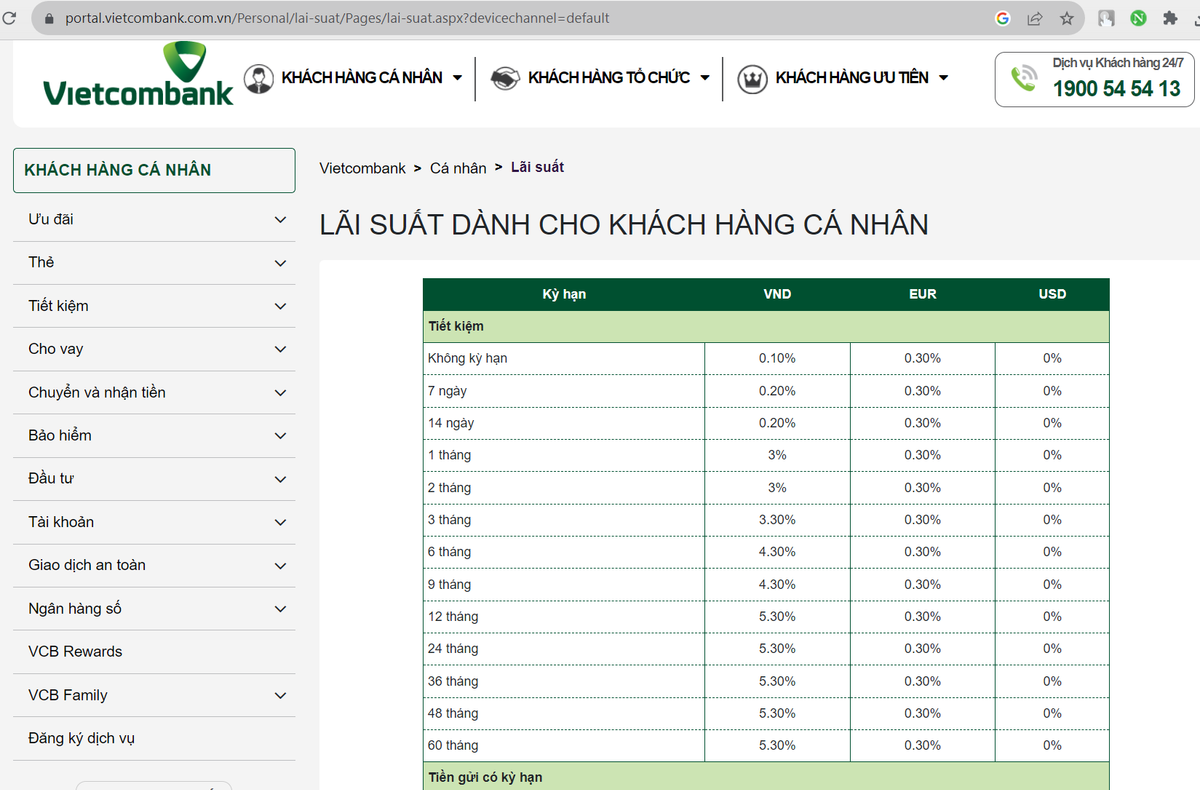This screenshot has width=1200, height=790.
Task: Click inside the browser address bar
Action: 400,17
